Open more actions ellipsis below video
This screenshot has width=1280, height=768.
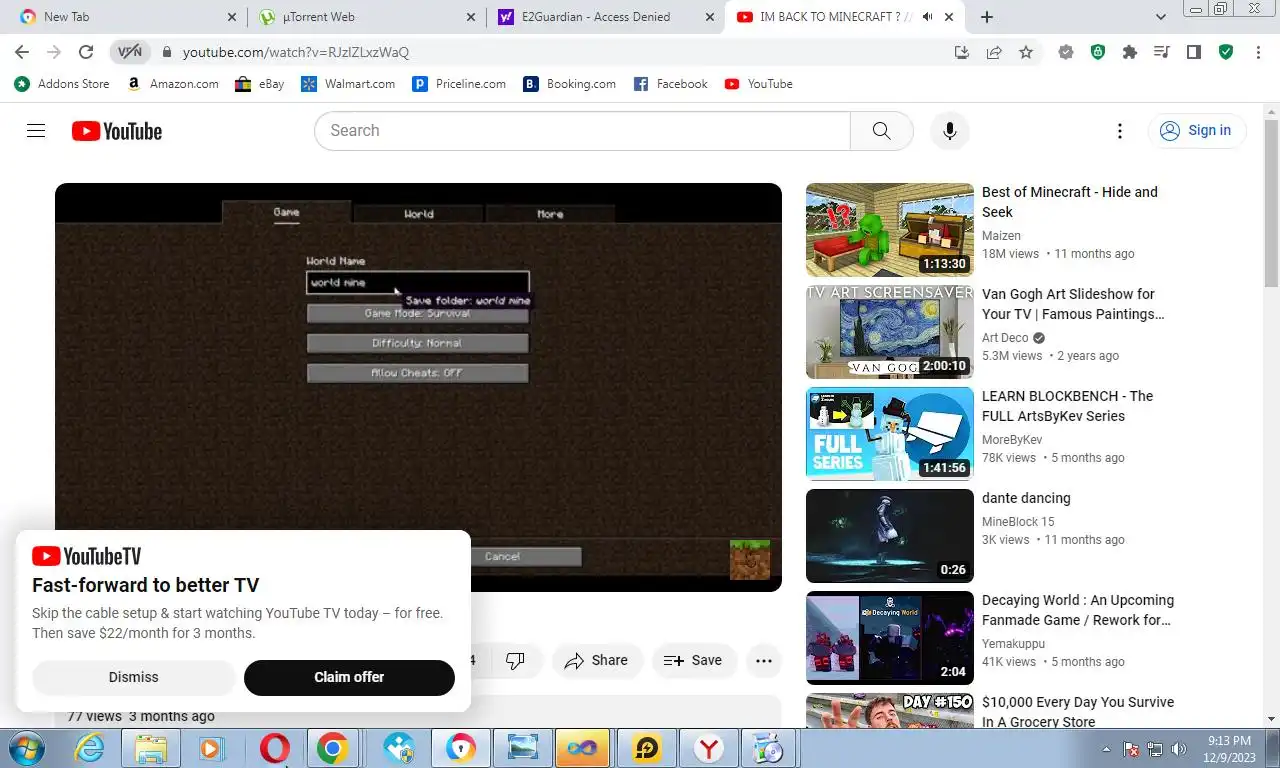coord(764,661)
